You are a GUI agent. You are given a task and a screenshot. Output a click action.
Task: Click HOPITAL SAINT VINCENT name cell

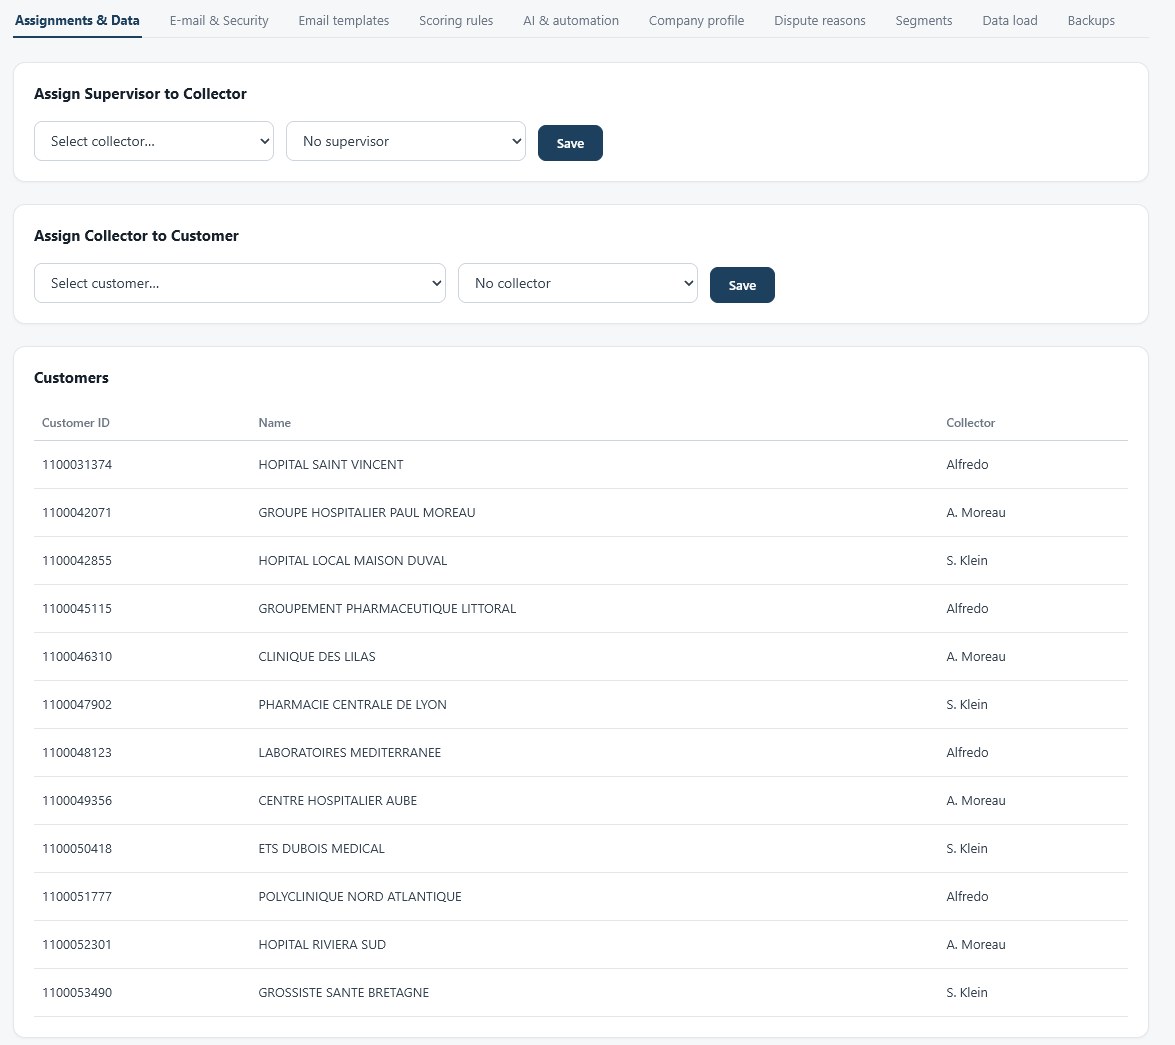click(330, 464)
